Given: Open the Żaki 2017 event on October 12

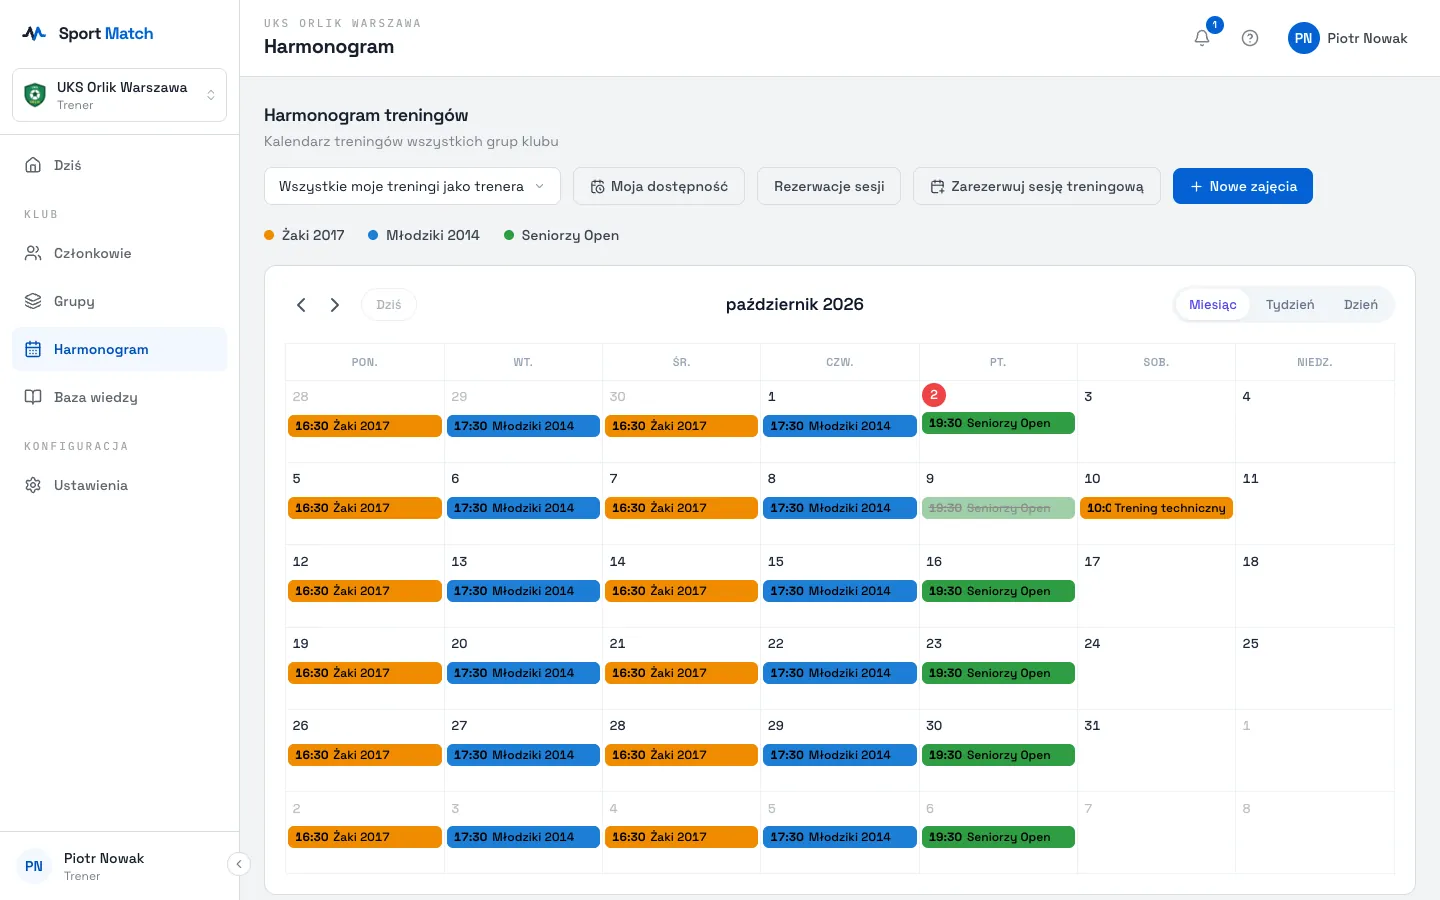Looking at the screenshot, I should pos(365,591).
